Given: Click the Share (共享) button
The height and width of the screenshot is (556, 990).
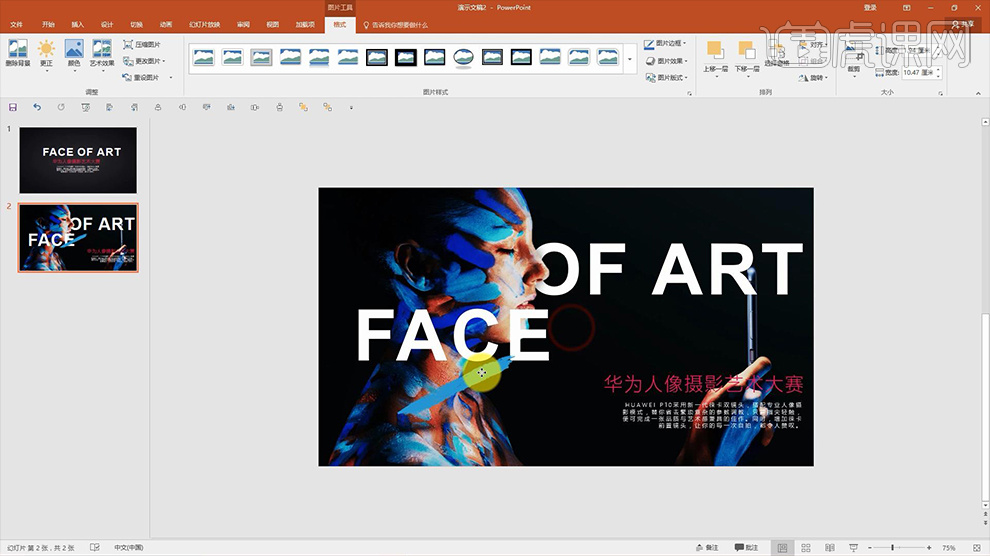Looking at the screenshot, I should pyautogui.click(x=963, y=25).
